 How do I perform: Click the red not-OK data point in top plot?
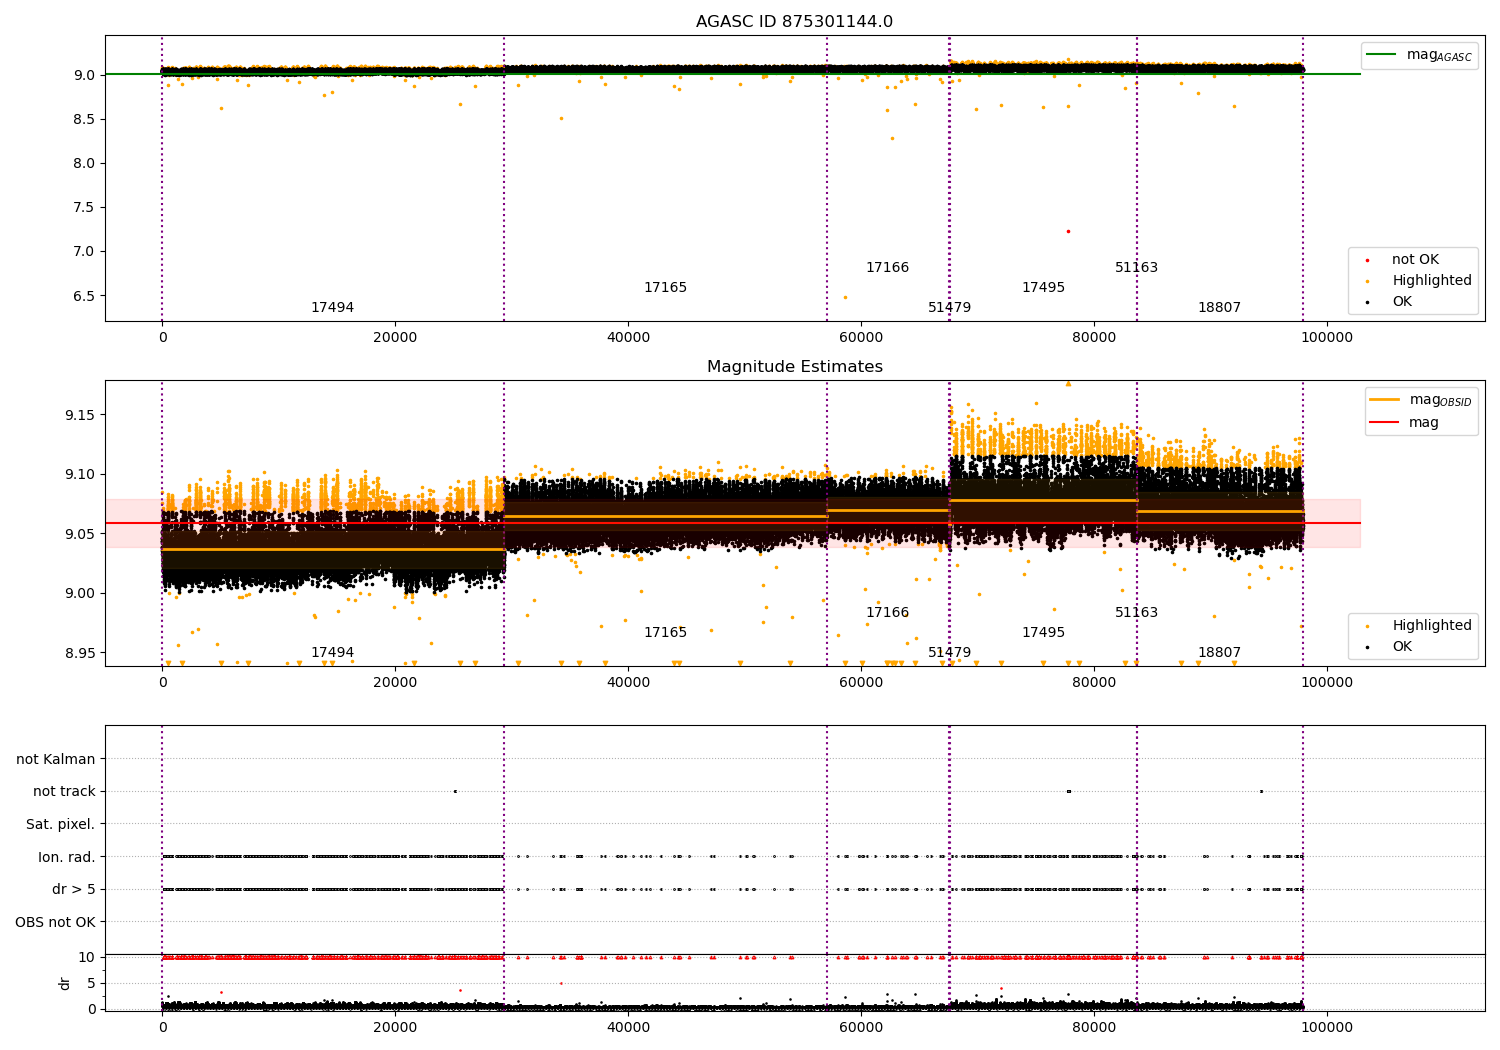tap(1068, 231)
